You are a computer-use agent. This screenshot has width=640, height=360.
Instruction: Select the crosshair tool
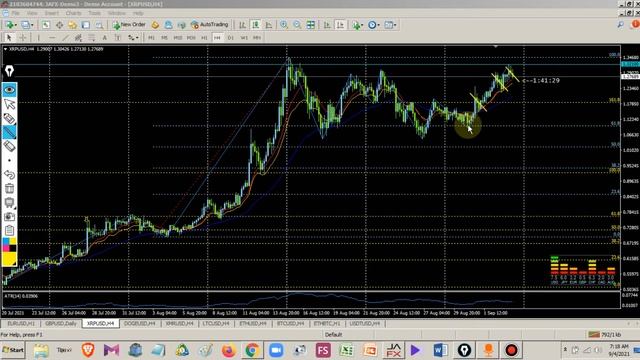[23, 38]
